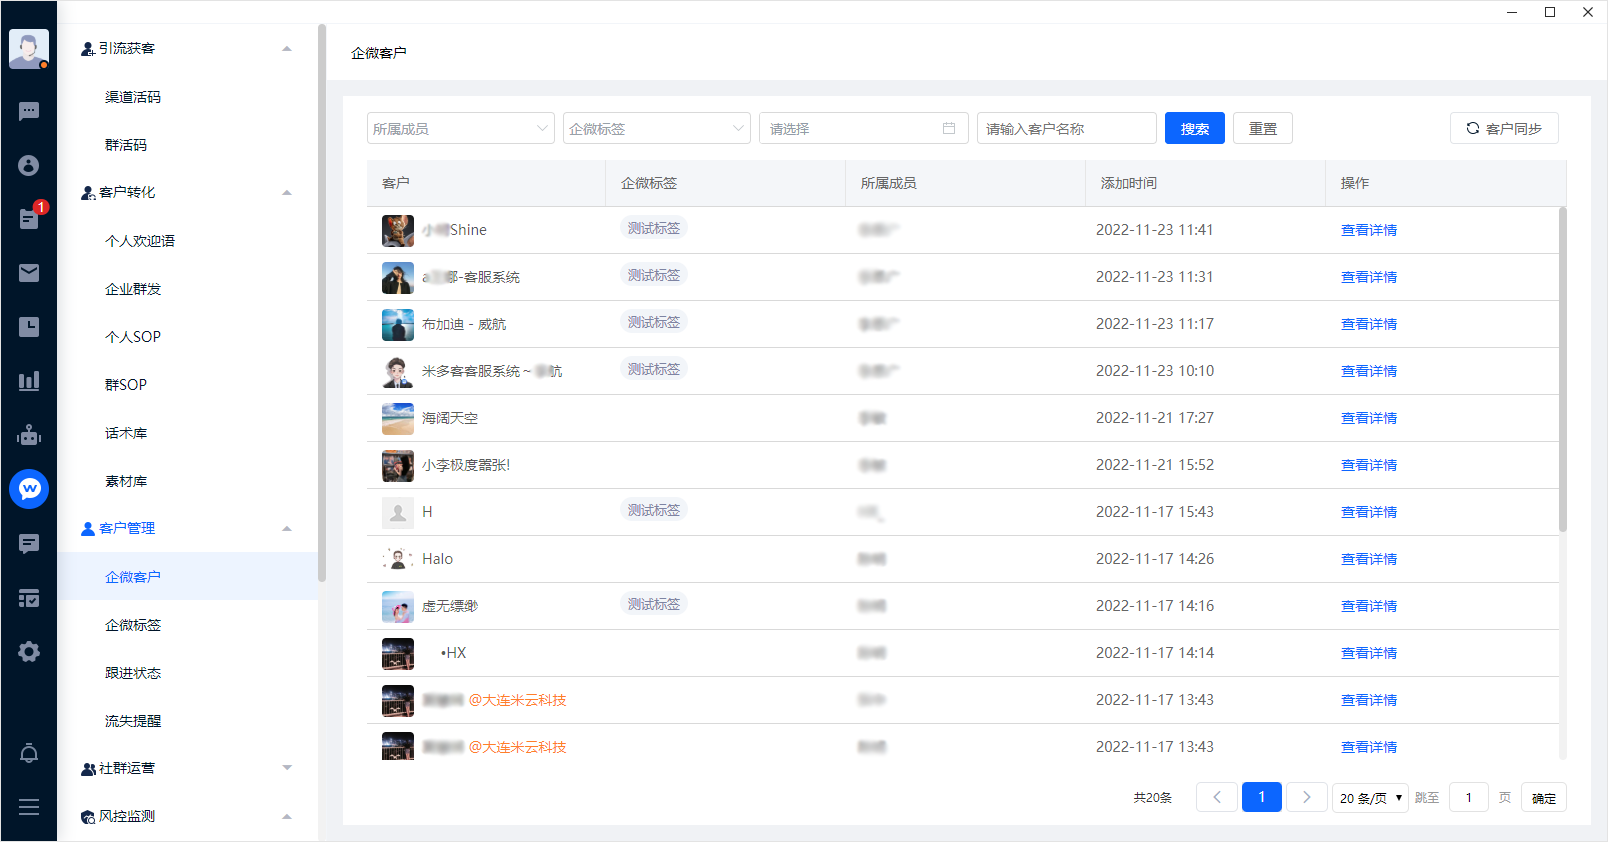1608x842 pixels.
Task: Open the bar chart statistics icon
Action: [29, 381]
